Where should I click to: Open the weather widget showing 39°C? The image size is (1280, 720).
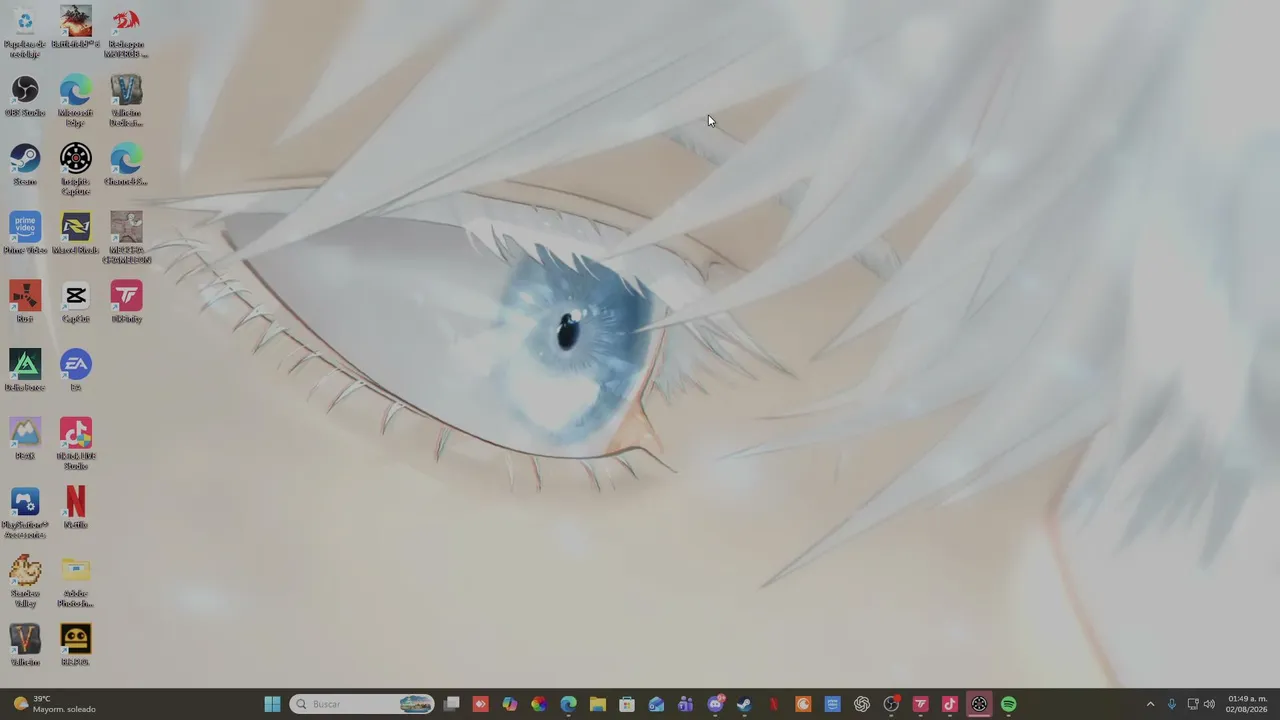coord(55,704)
